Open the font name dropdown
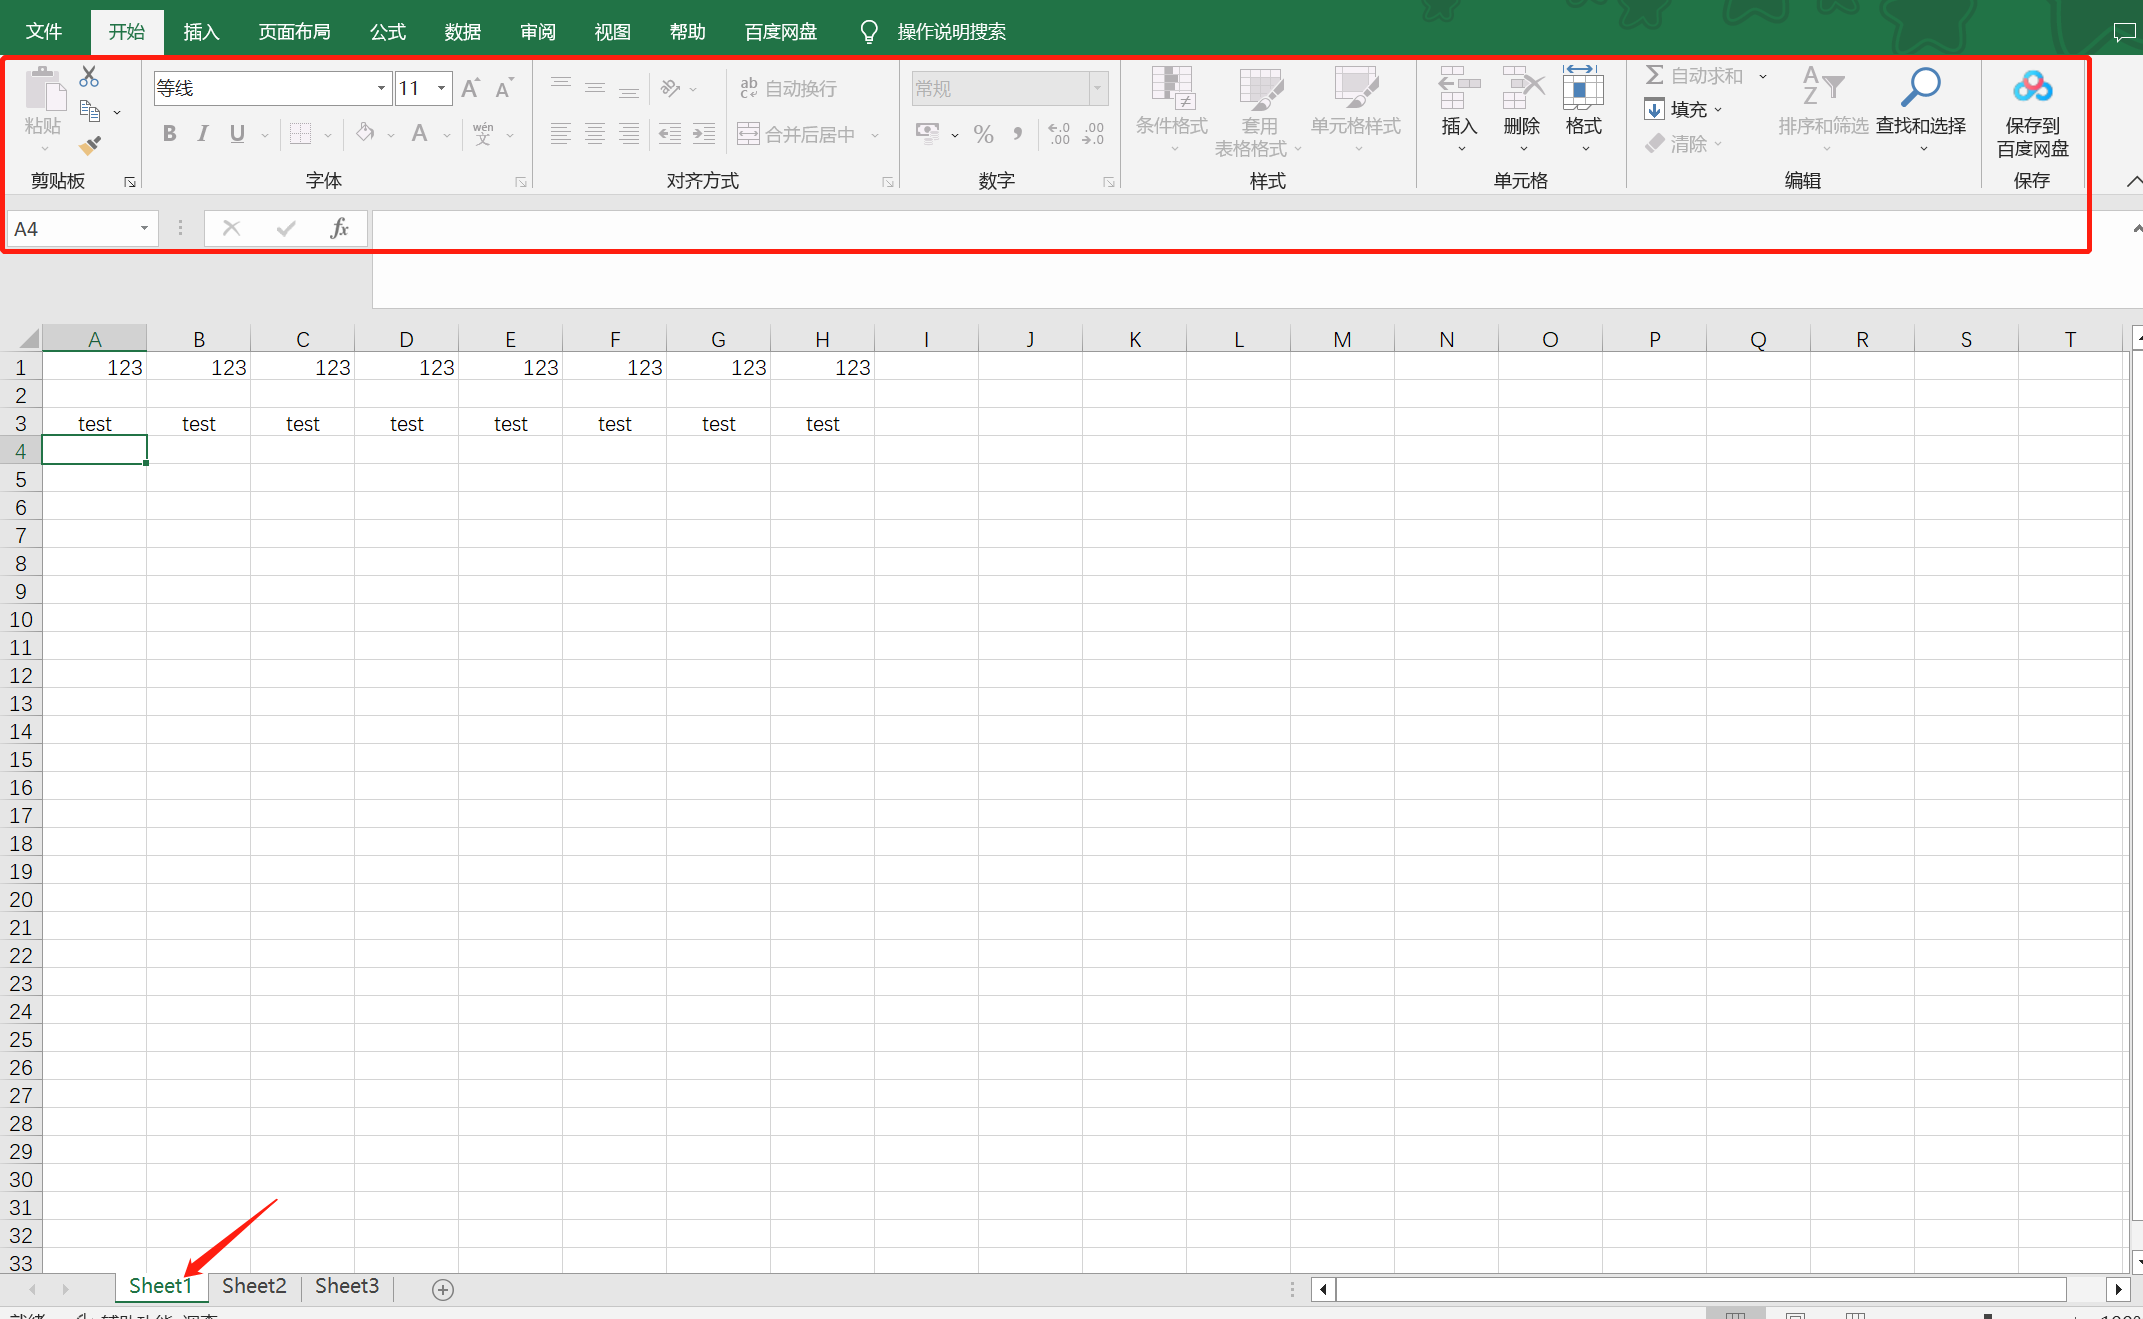2143x1319 pixels. [381, 88]
